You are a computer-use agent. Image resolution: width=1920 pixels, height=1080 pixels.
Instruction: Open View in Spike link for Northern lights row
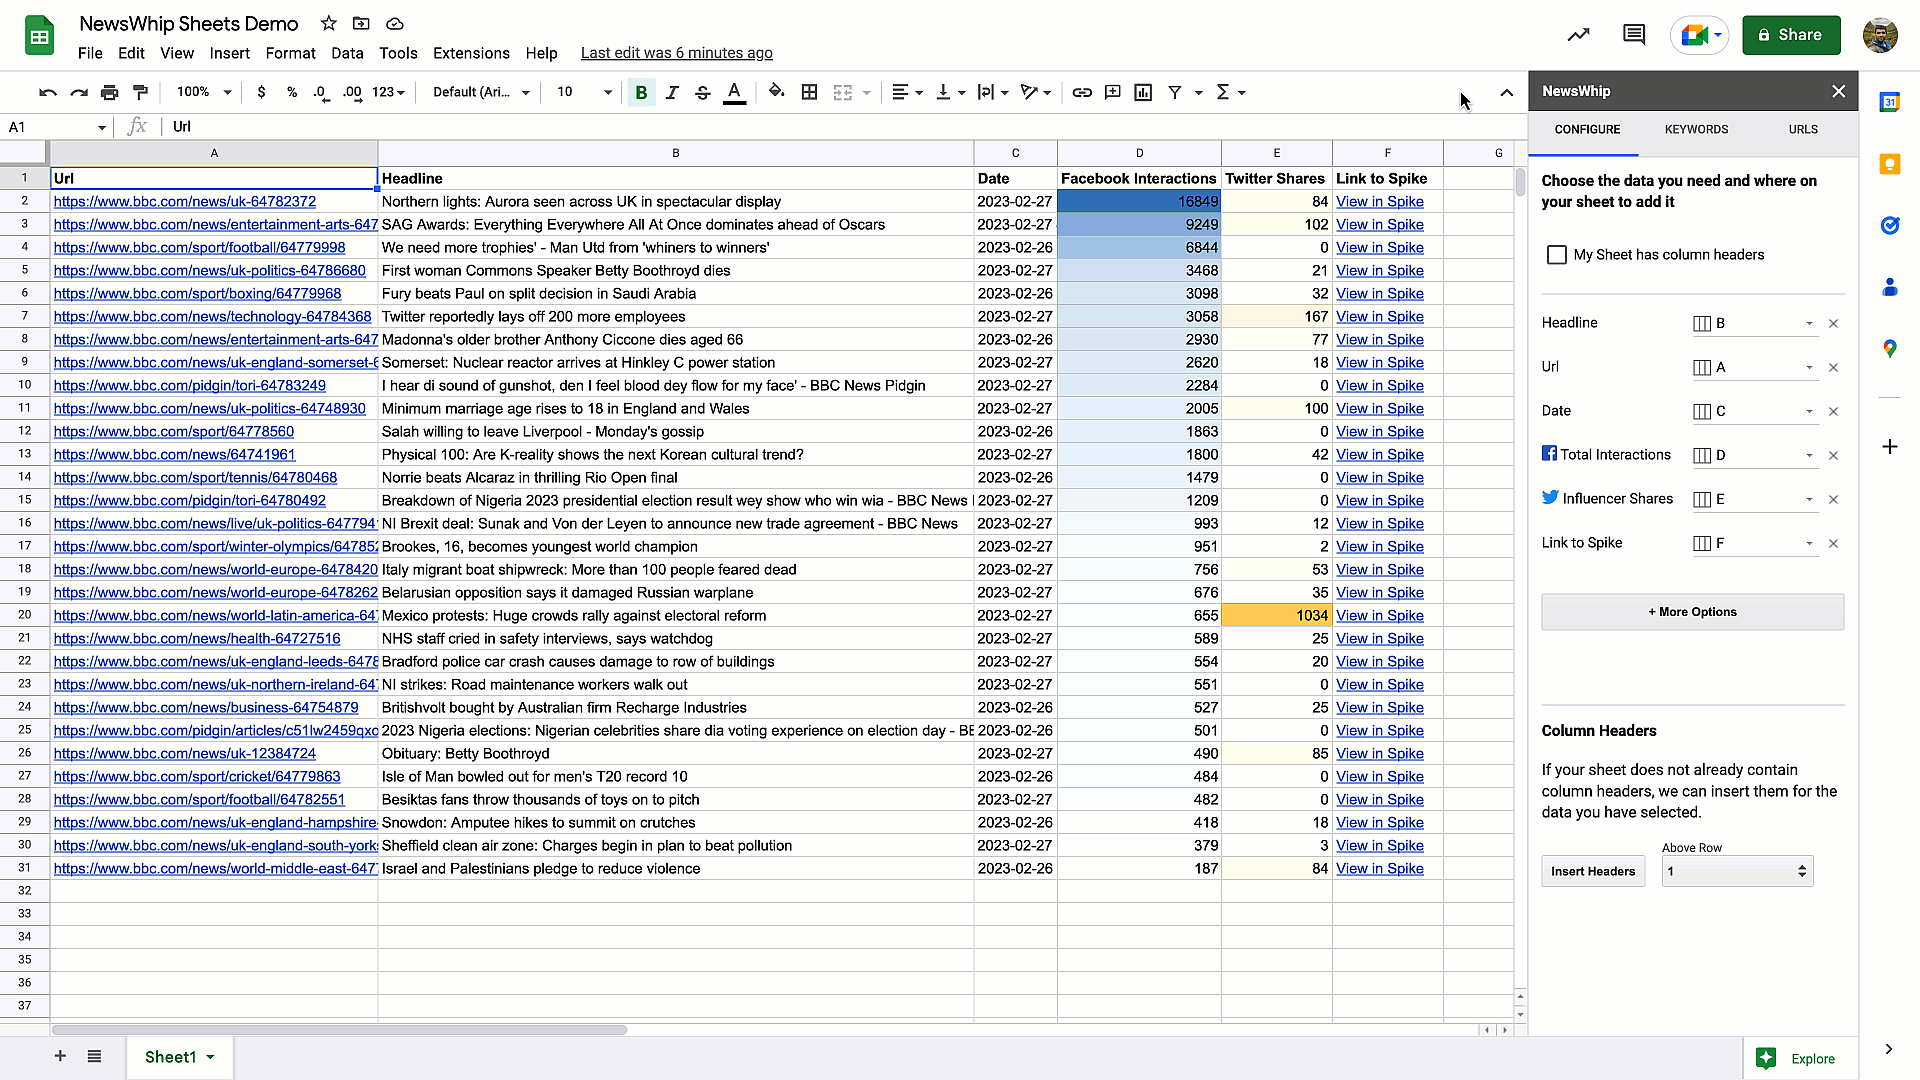(1379, 202)
